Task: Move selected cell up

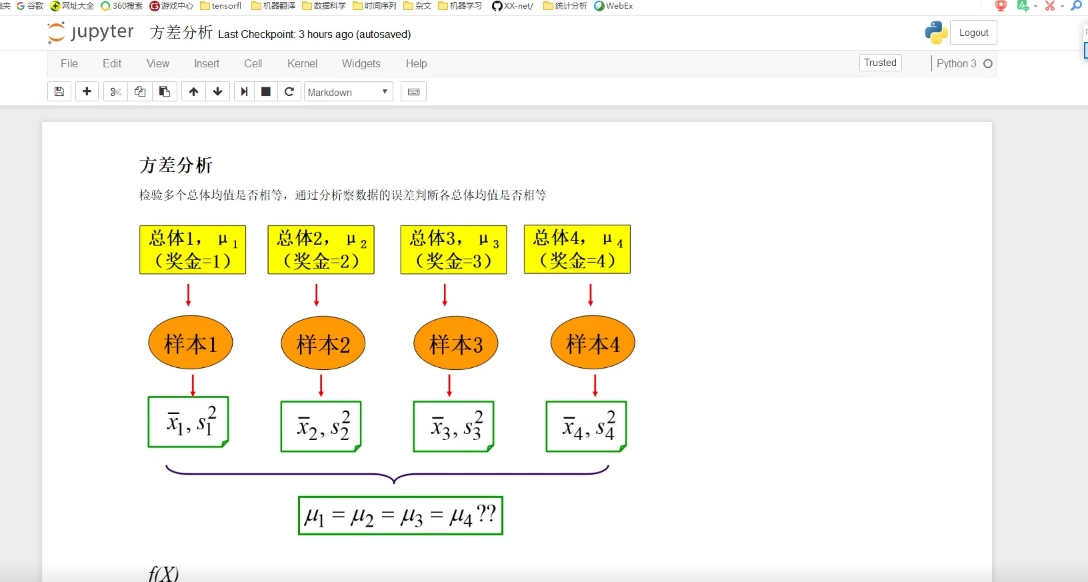Action: click(x=193, y=91)
